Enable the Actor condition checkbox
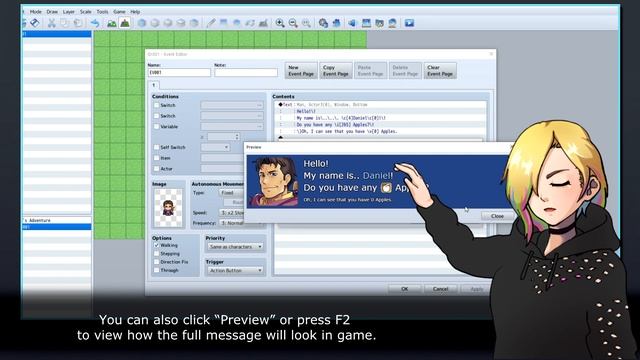Viewport: 640px width, 360px height. [156, 169]
